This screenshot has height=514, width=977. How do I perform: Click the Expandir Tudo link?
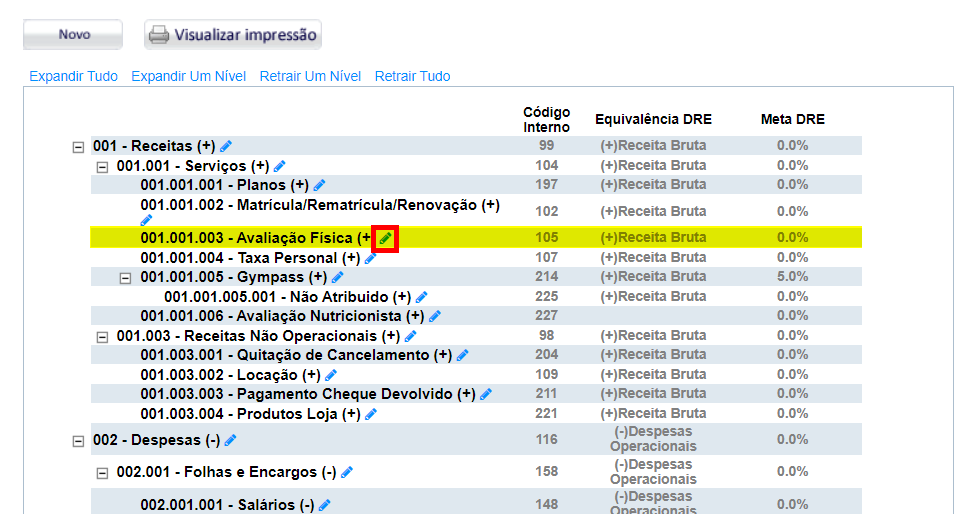pyautogui.click(x=73, y=76)
